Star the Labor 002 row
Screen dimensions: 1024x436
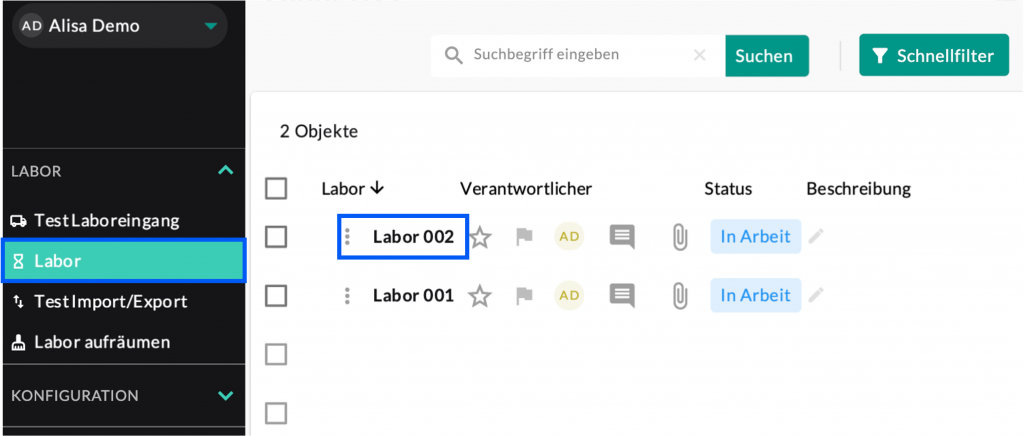coord(481,237)
